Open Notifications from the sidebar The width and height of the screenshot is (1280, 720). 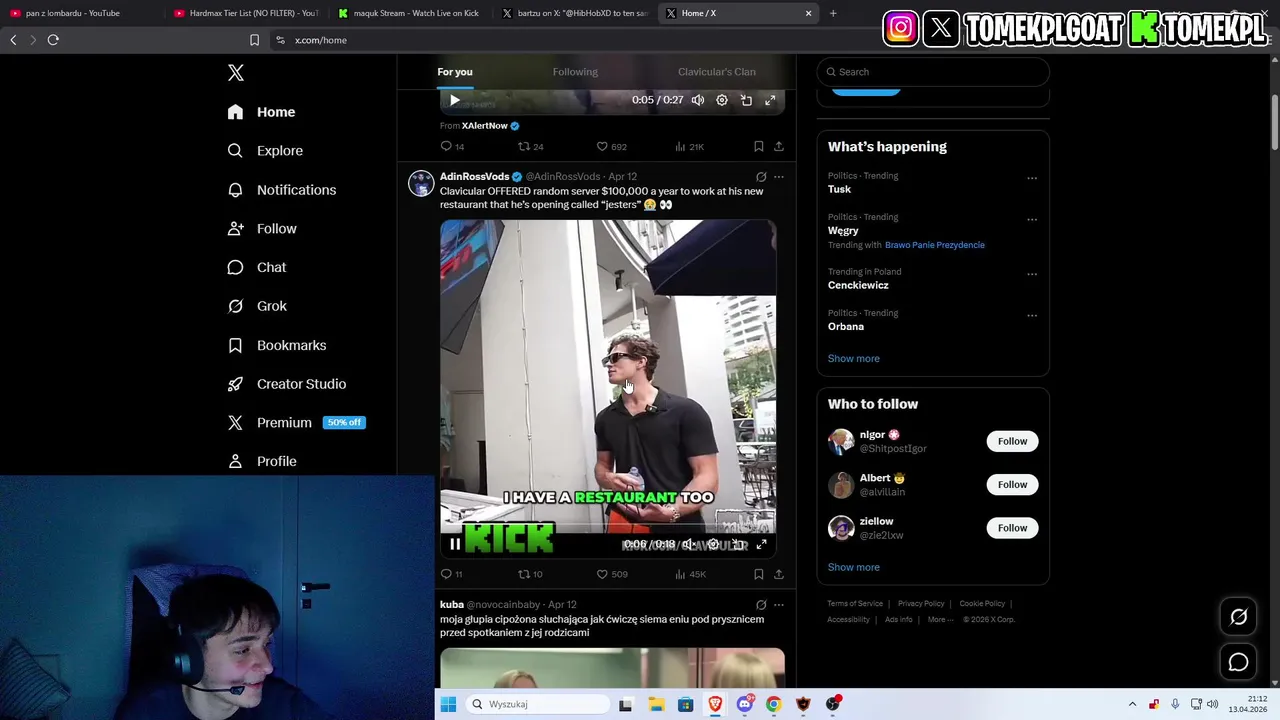[282, 190]
